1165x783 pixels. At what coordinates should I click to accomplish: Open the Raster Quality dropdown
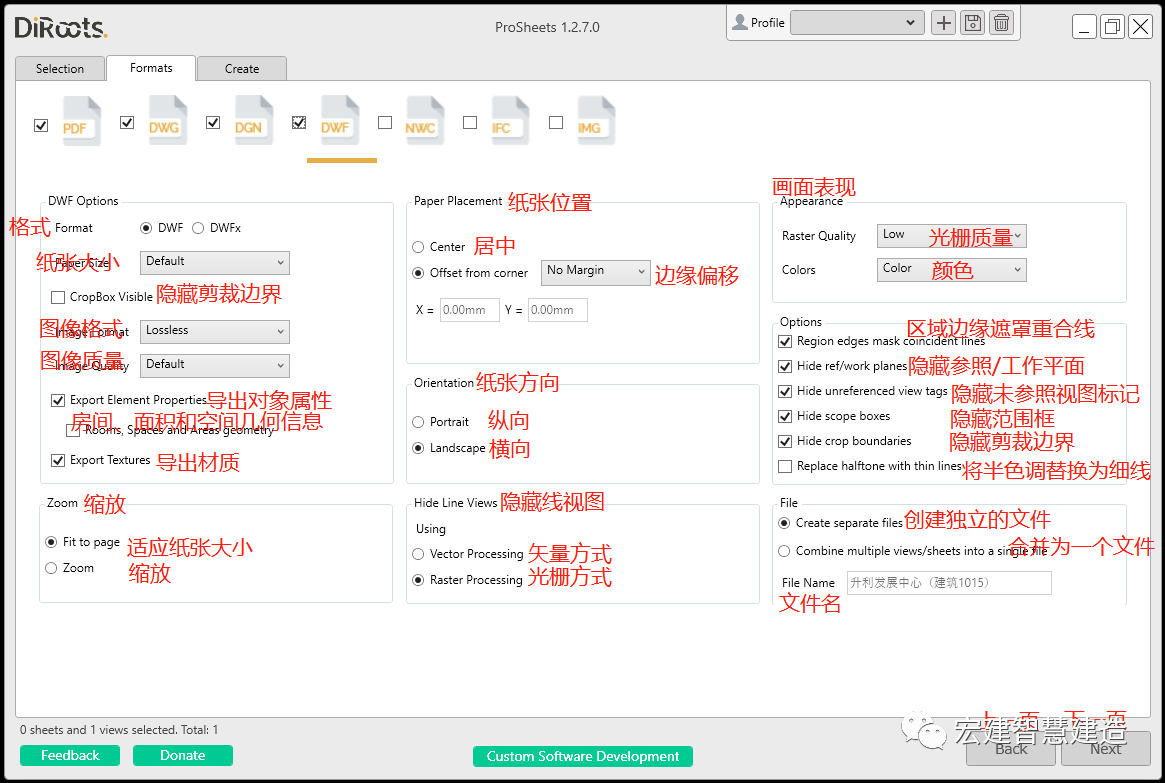(x=952, y=235)
